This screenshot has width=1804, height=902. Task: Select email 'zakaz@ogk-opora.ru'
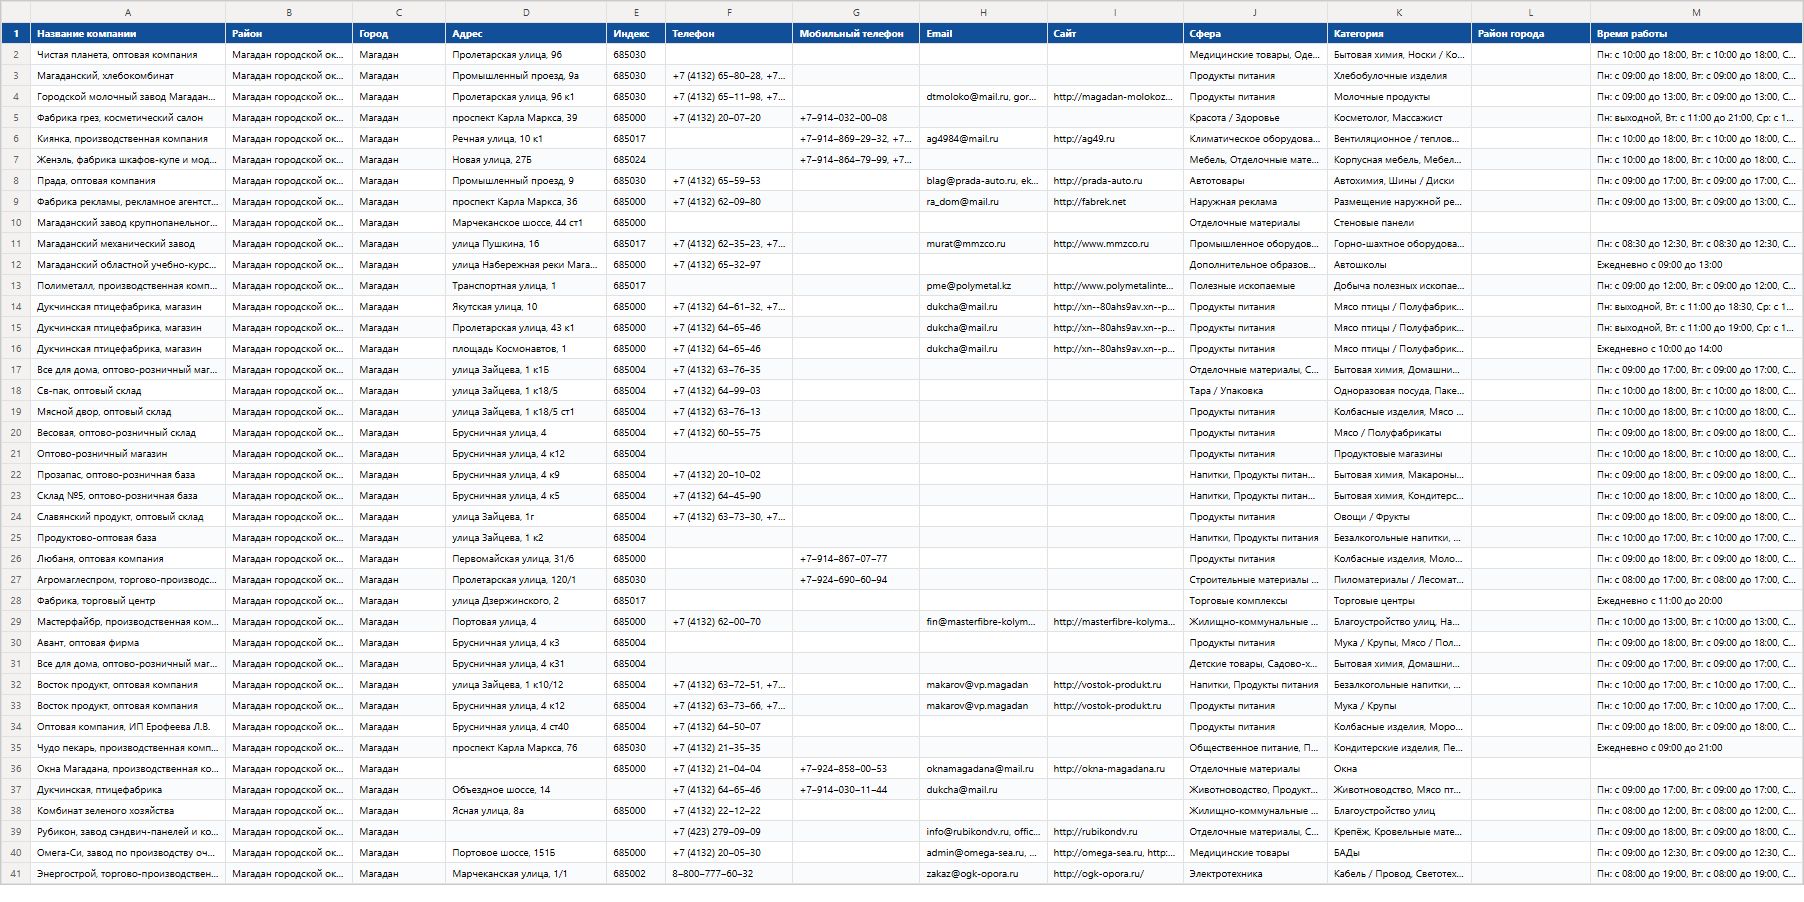(983, 874)
